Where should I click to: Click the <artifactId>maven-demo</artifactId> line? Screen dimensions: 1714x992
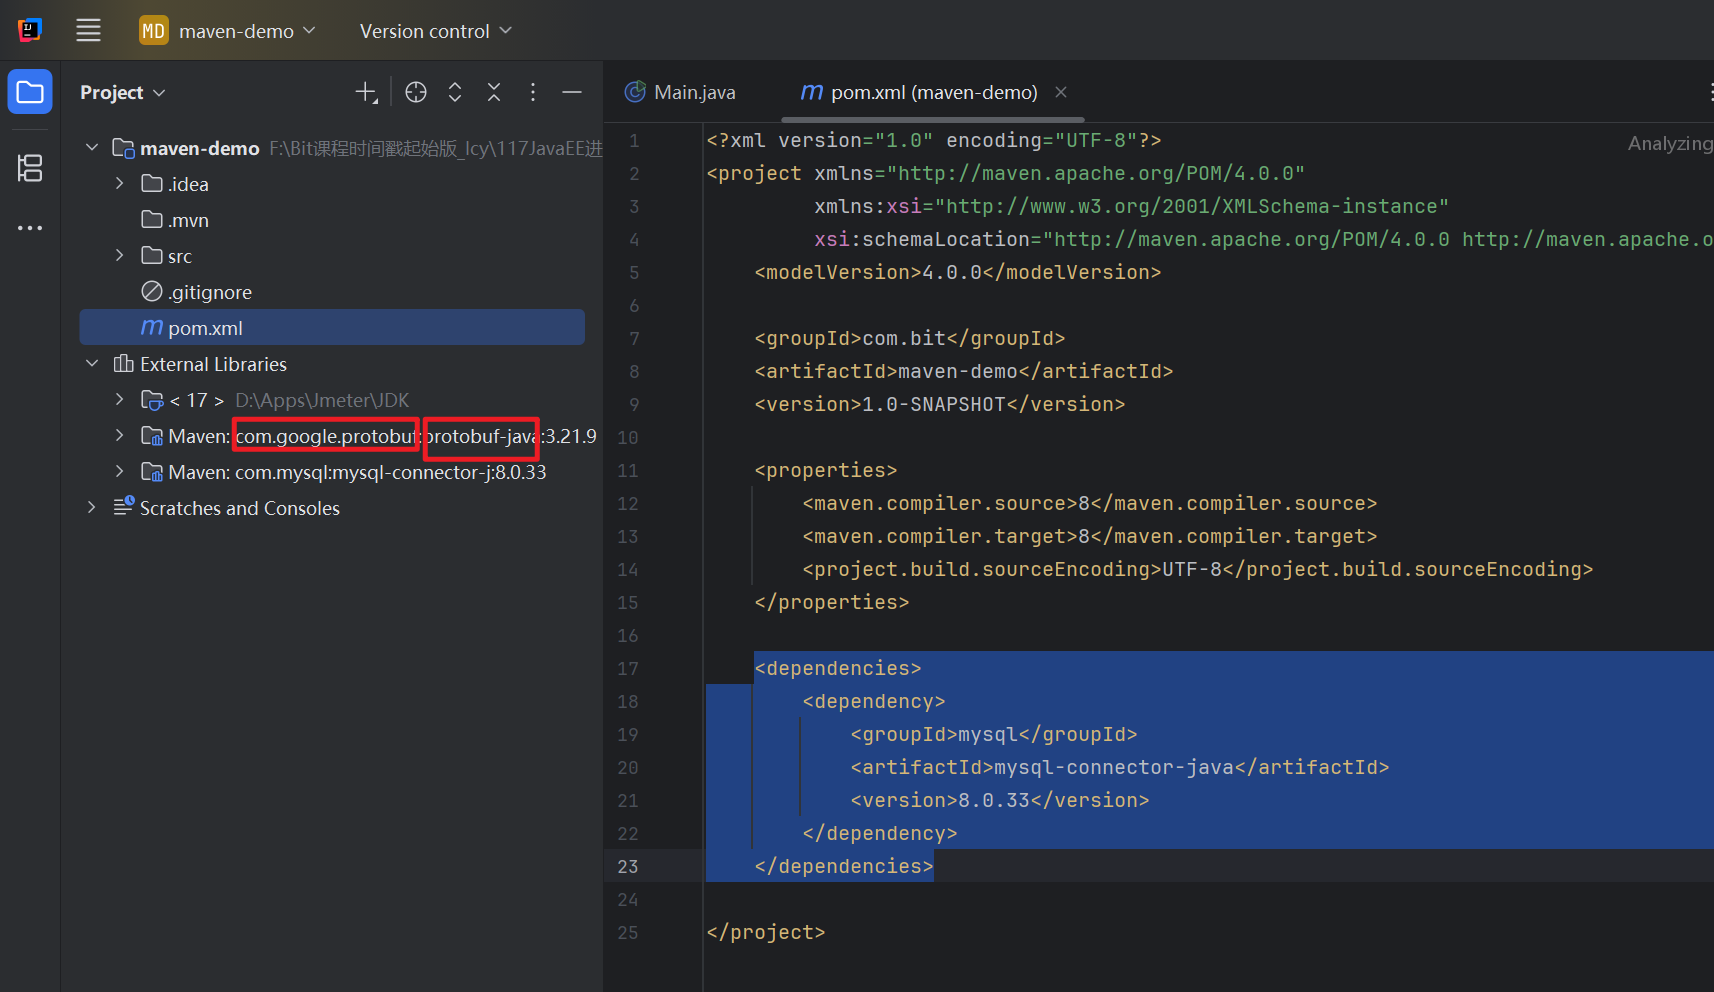pos(964,371)
